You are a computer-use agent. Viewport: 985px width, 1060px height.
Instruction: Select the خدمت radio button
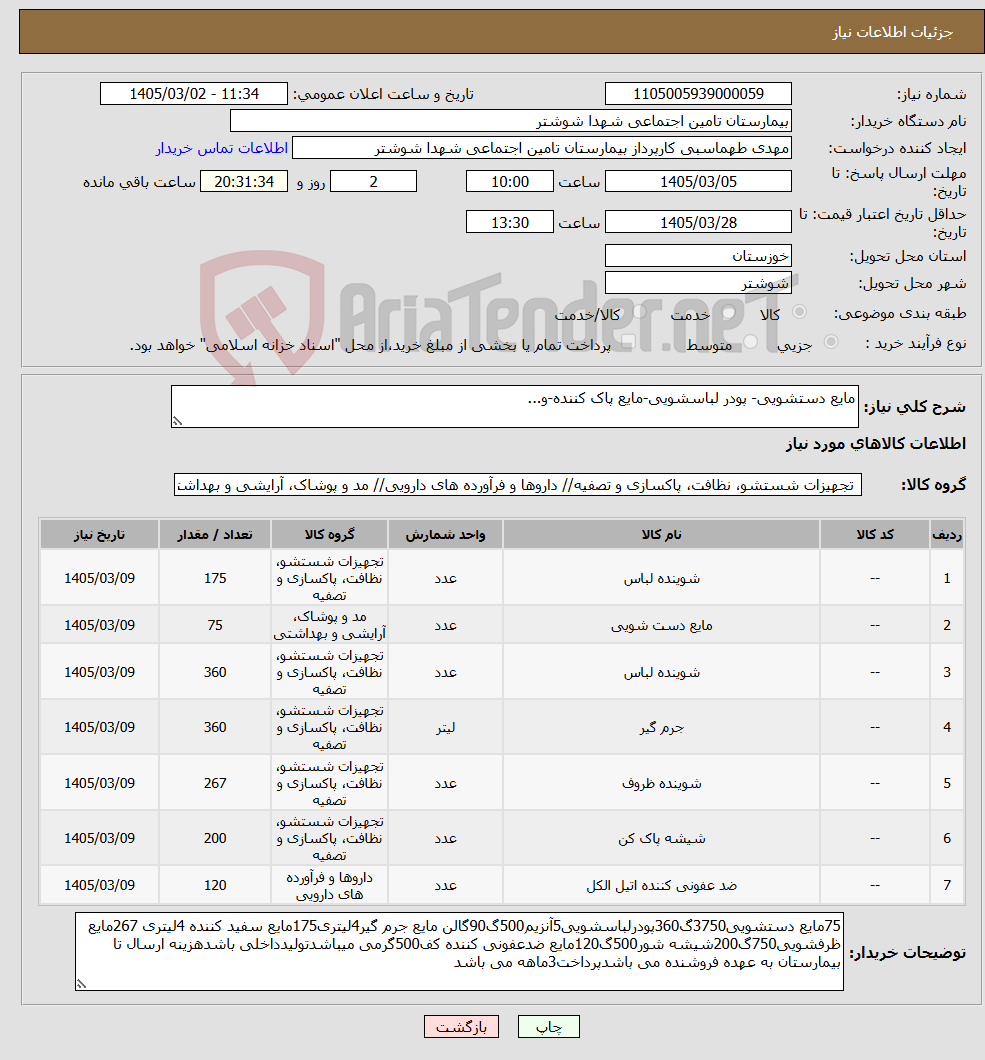(x=729, y=312)
